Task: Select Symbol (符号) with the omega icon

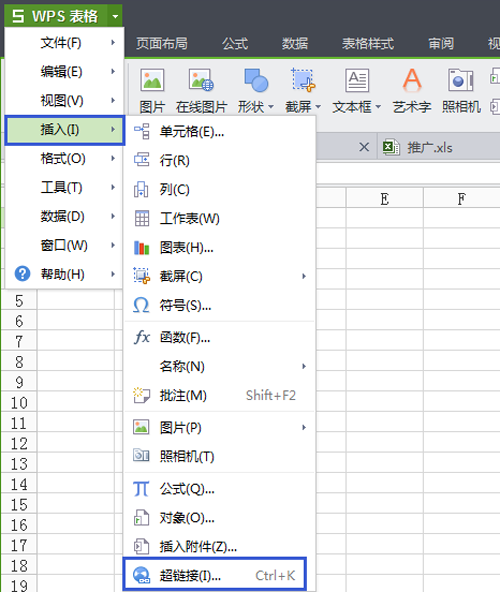Action: click(219, 305)
